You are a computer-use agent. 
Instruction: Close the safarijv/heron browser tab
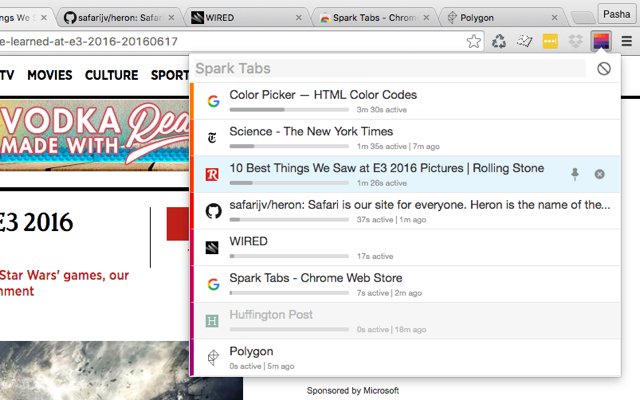[171, 18]
